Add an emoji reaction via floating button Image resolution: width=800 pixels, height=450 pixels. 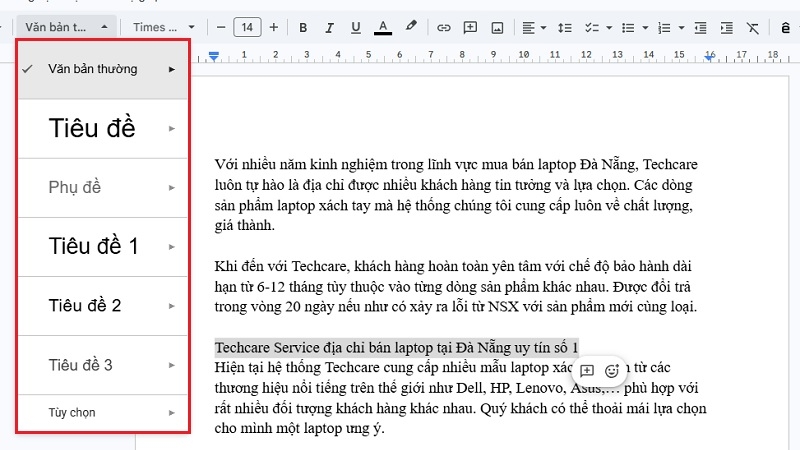tap(611, 370)
